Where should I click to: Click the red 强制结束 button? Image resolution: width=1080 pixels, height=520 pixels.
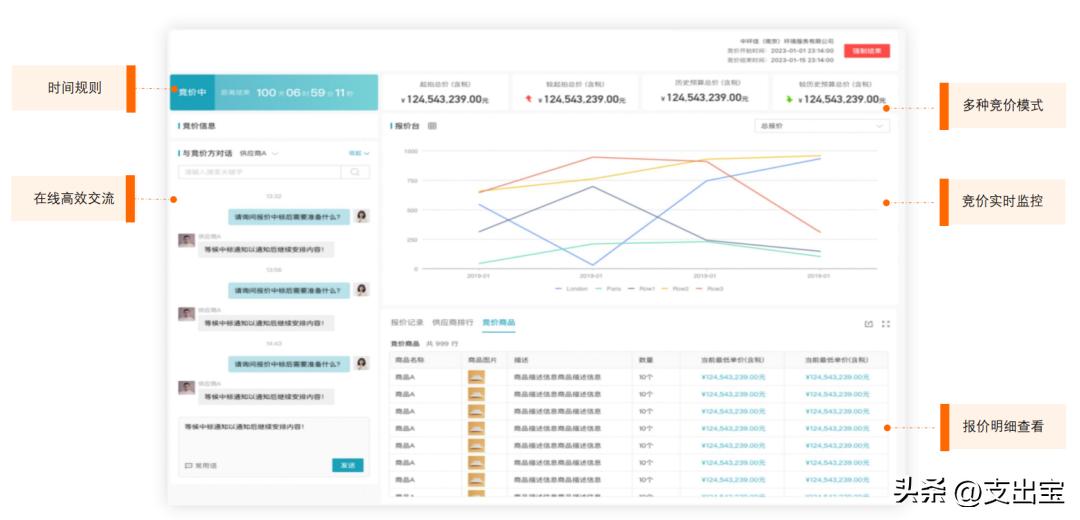point(866,51)
